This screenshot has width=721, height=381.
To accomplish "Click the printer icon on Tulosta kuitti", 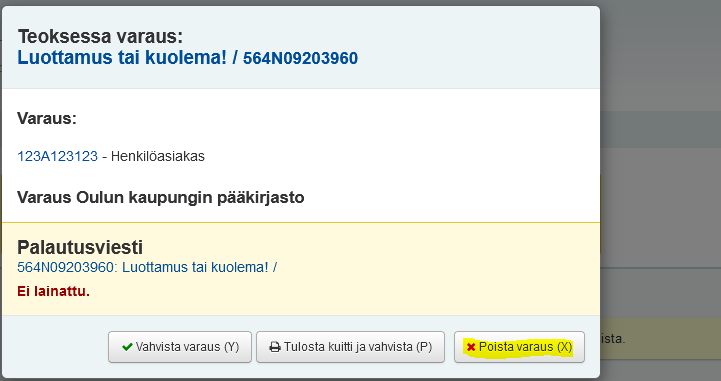I will (x=275, y=347).
